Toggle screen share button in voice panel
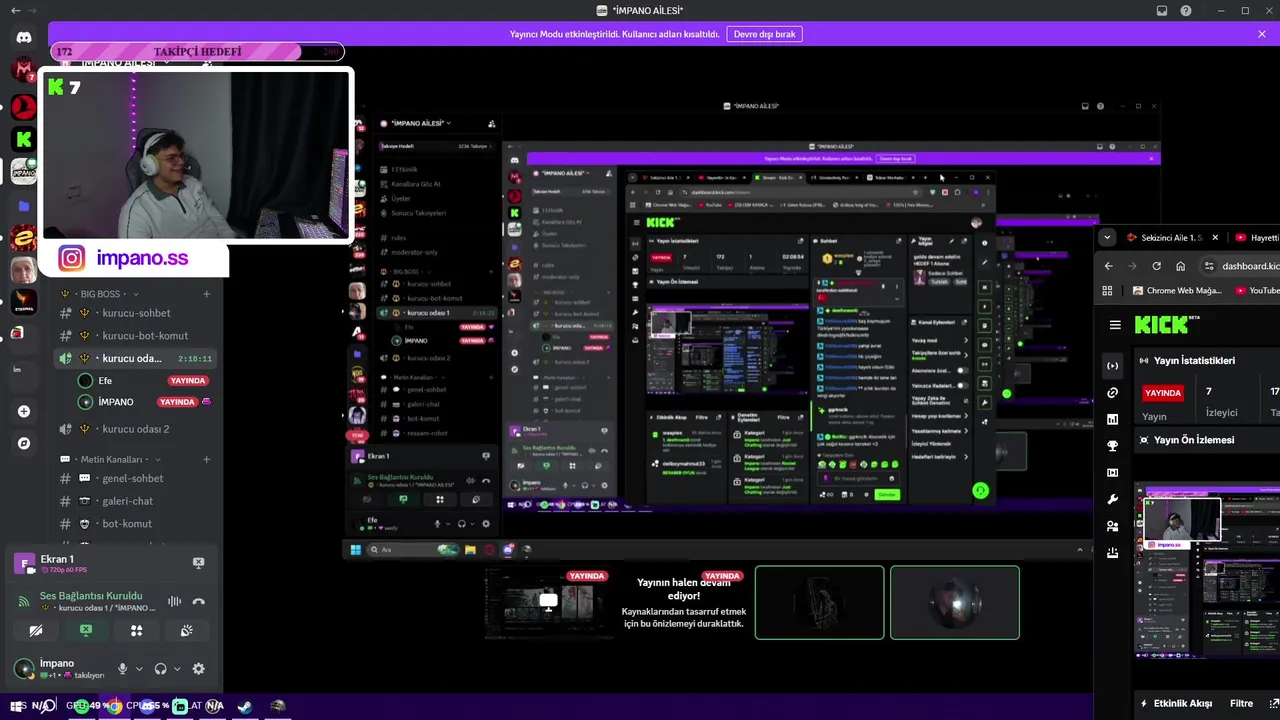 (86, 631)
